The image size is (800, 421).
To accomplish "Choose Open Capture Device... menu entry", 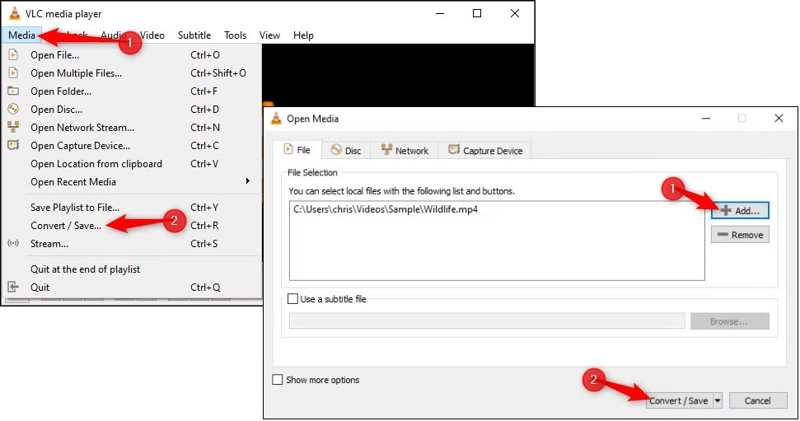I will [132, 145].
